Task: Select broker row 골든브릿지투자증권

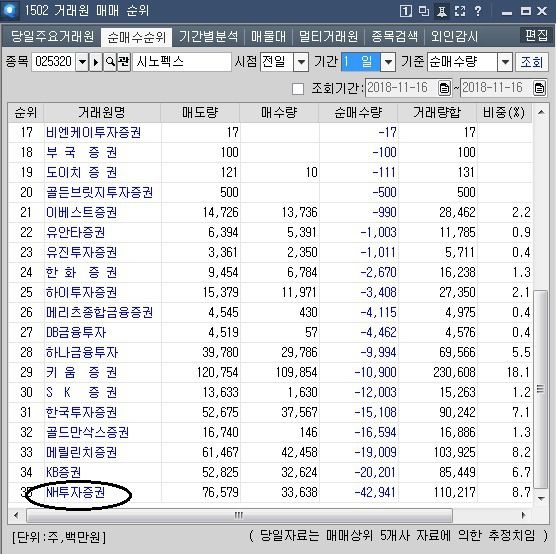Action: pos(270,193)
